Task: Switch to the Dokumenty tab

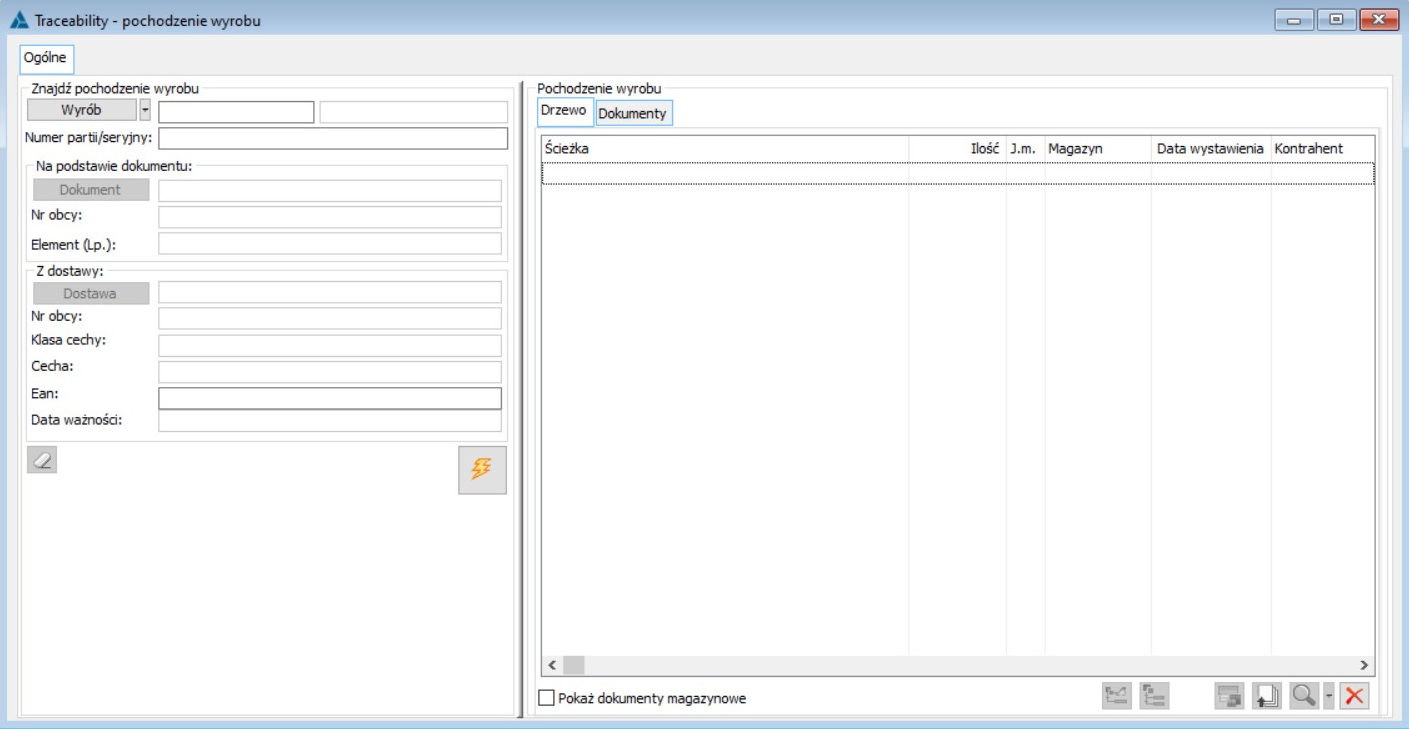Action: [x=633, y=113]
